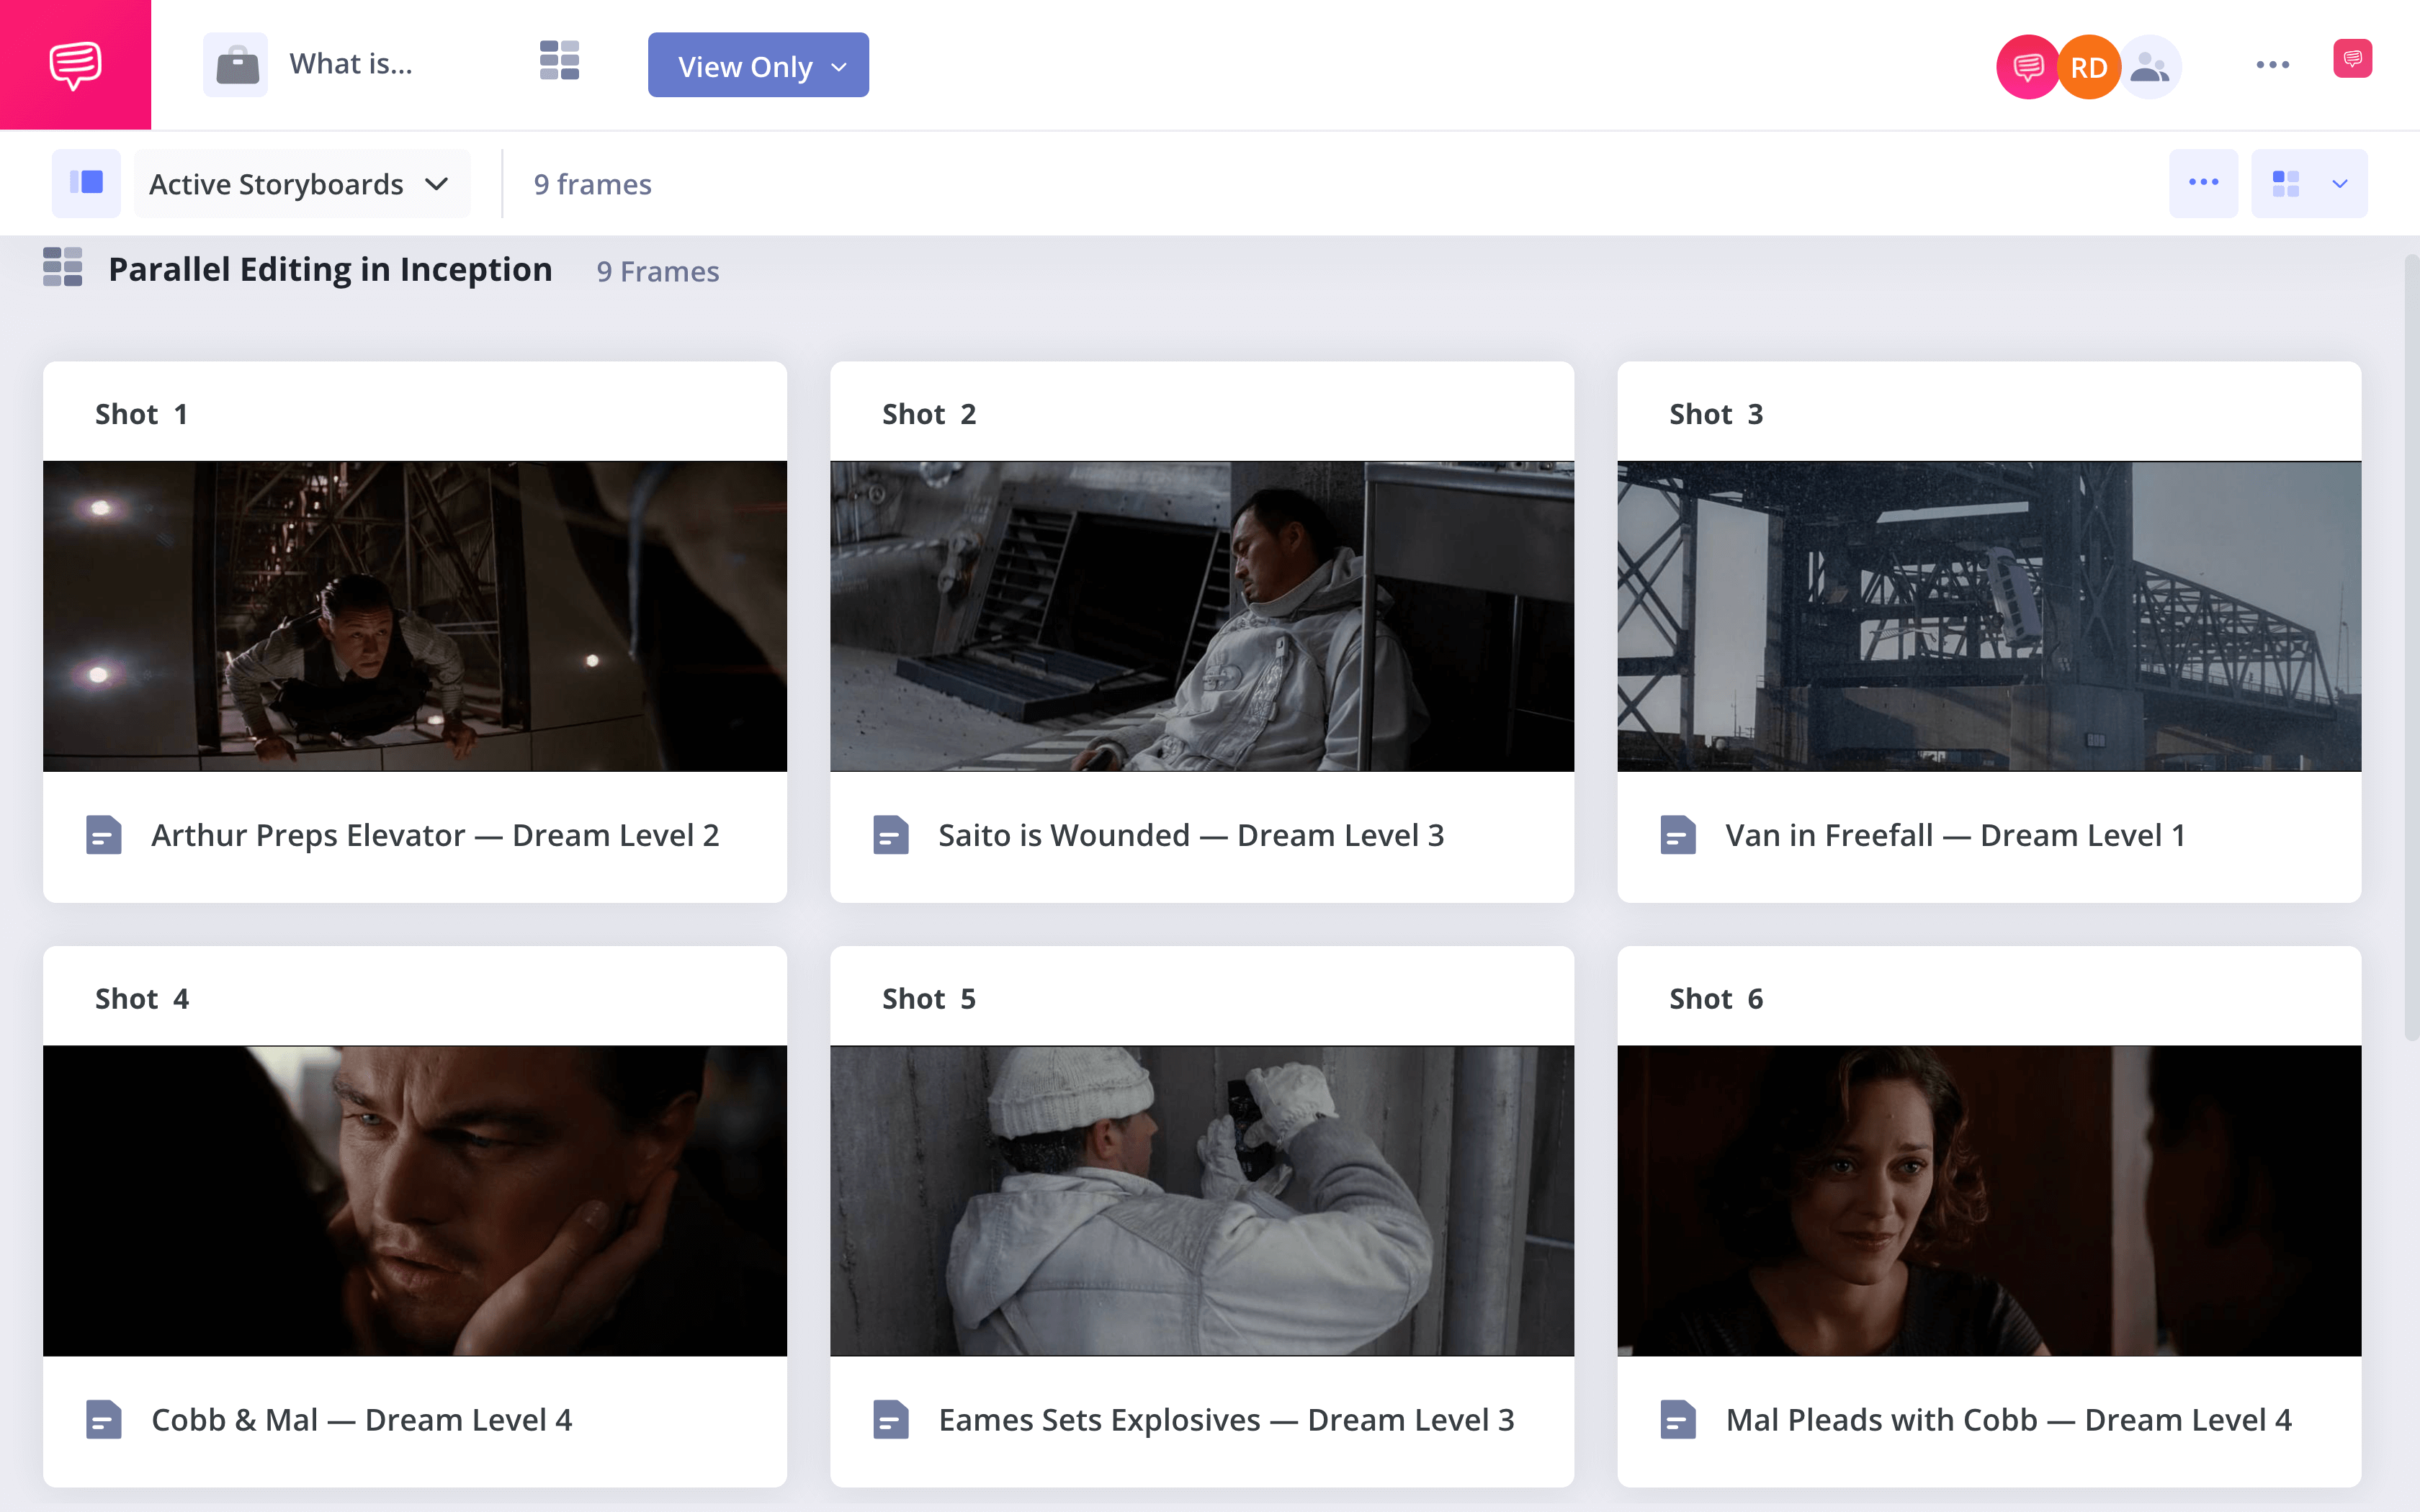Open the View Only permission dropdown
Image resolution: width=2420 pixels, height=1512 pixels.
click(x=758, y=66)
